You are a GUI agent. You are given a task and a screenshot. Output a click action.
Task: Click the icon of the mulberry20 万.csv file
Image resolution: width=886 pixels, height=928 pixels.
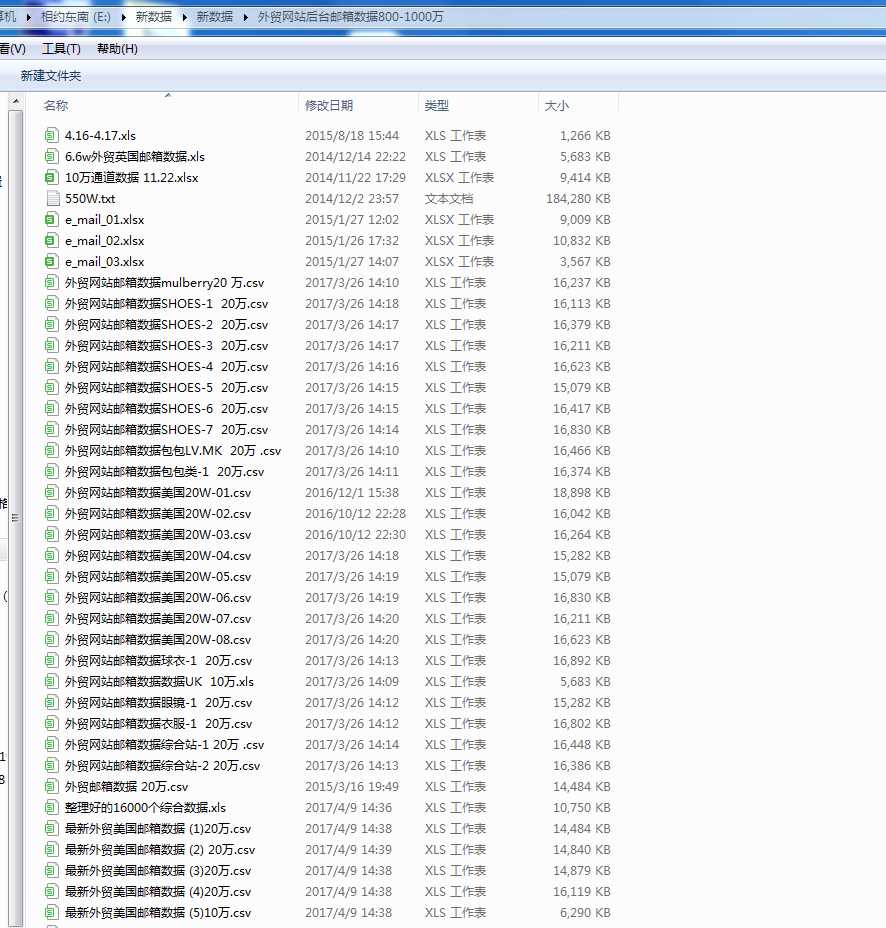(51, 282)
